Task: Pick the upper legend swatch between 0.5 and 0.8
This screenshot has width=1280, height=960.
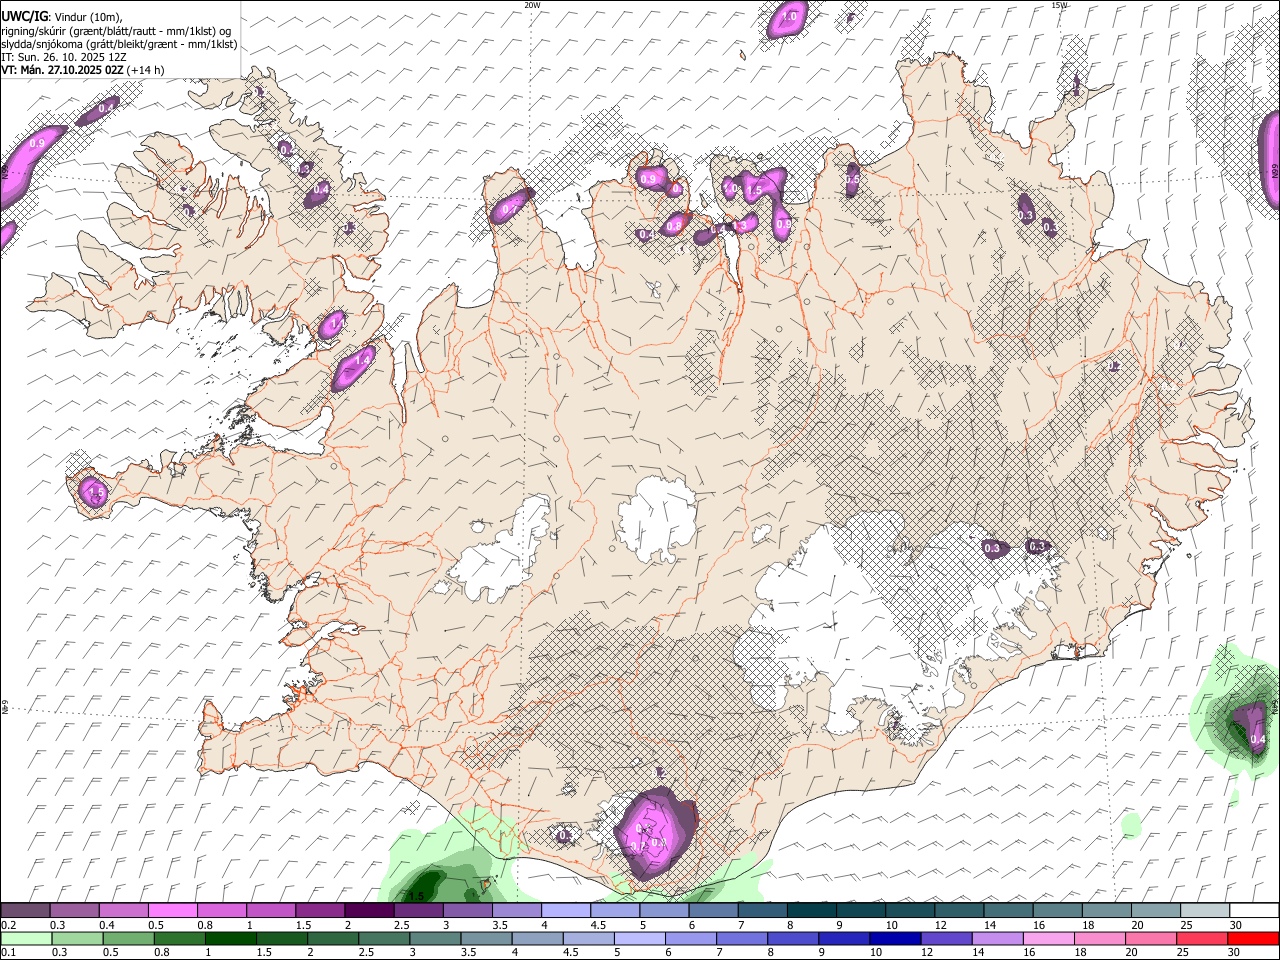Action: (x=173, y=911)
